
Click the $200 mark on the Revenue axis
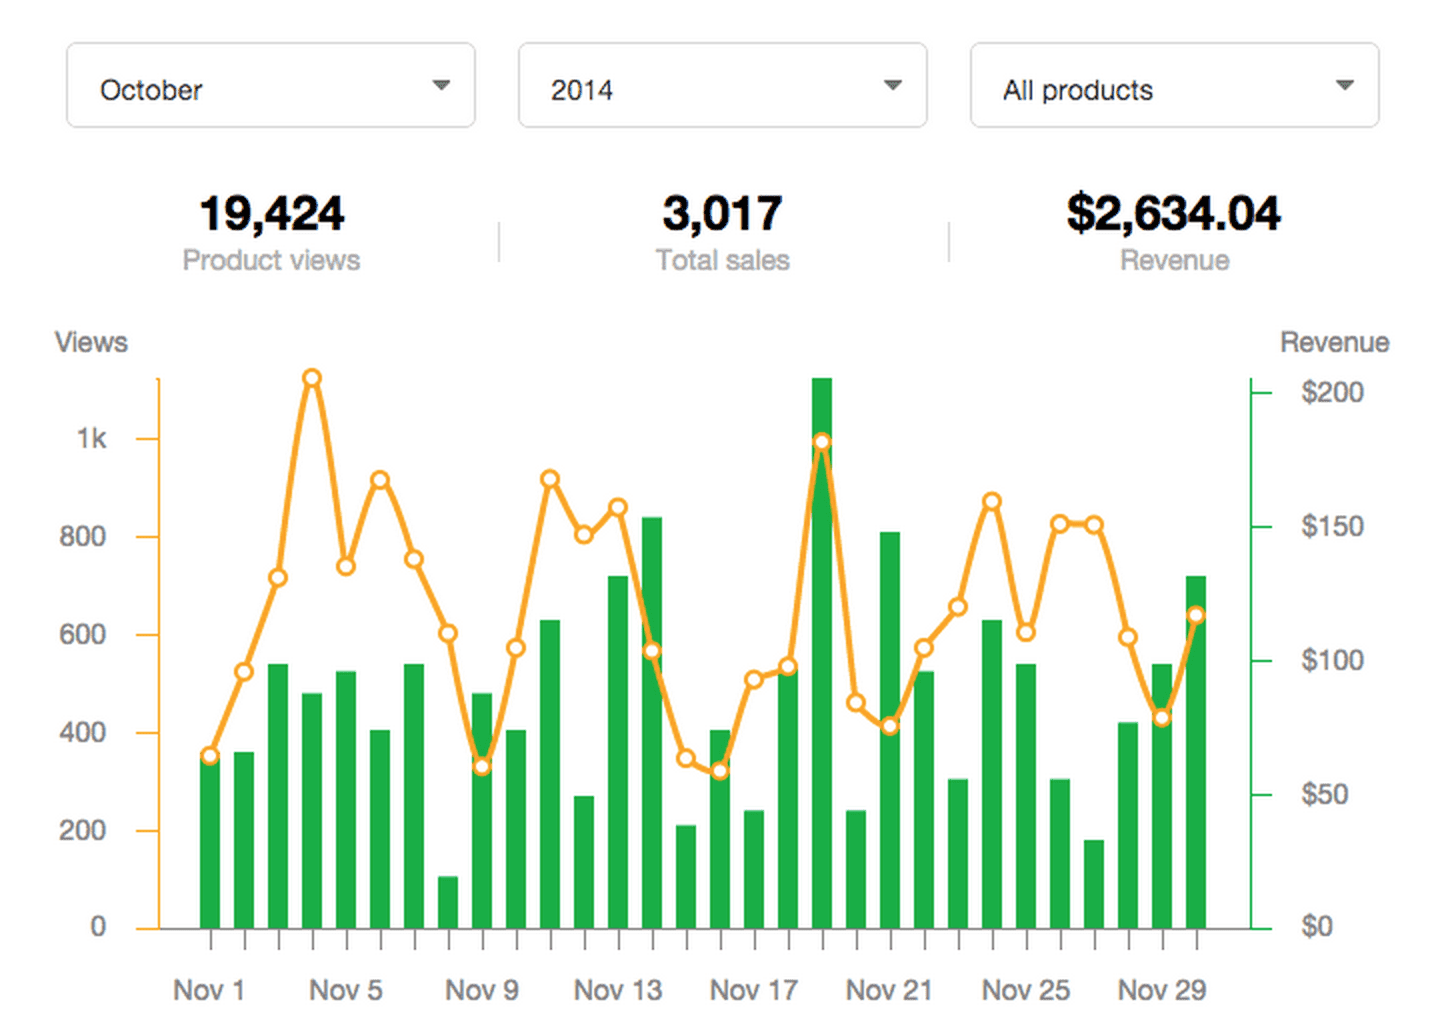tap(1330, 392)
